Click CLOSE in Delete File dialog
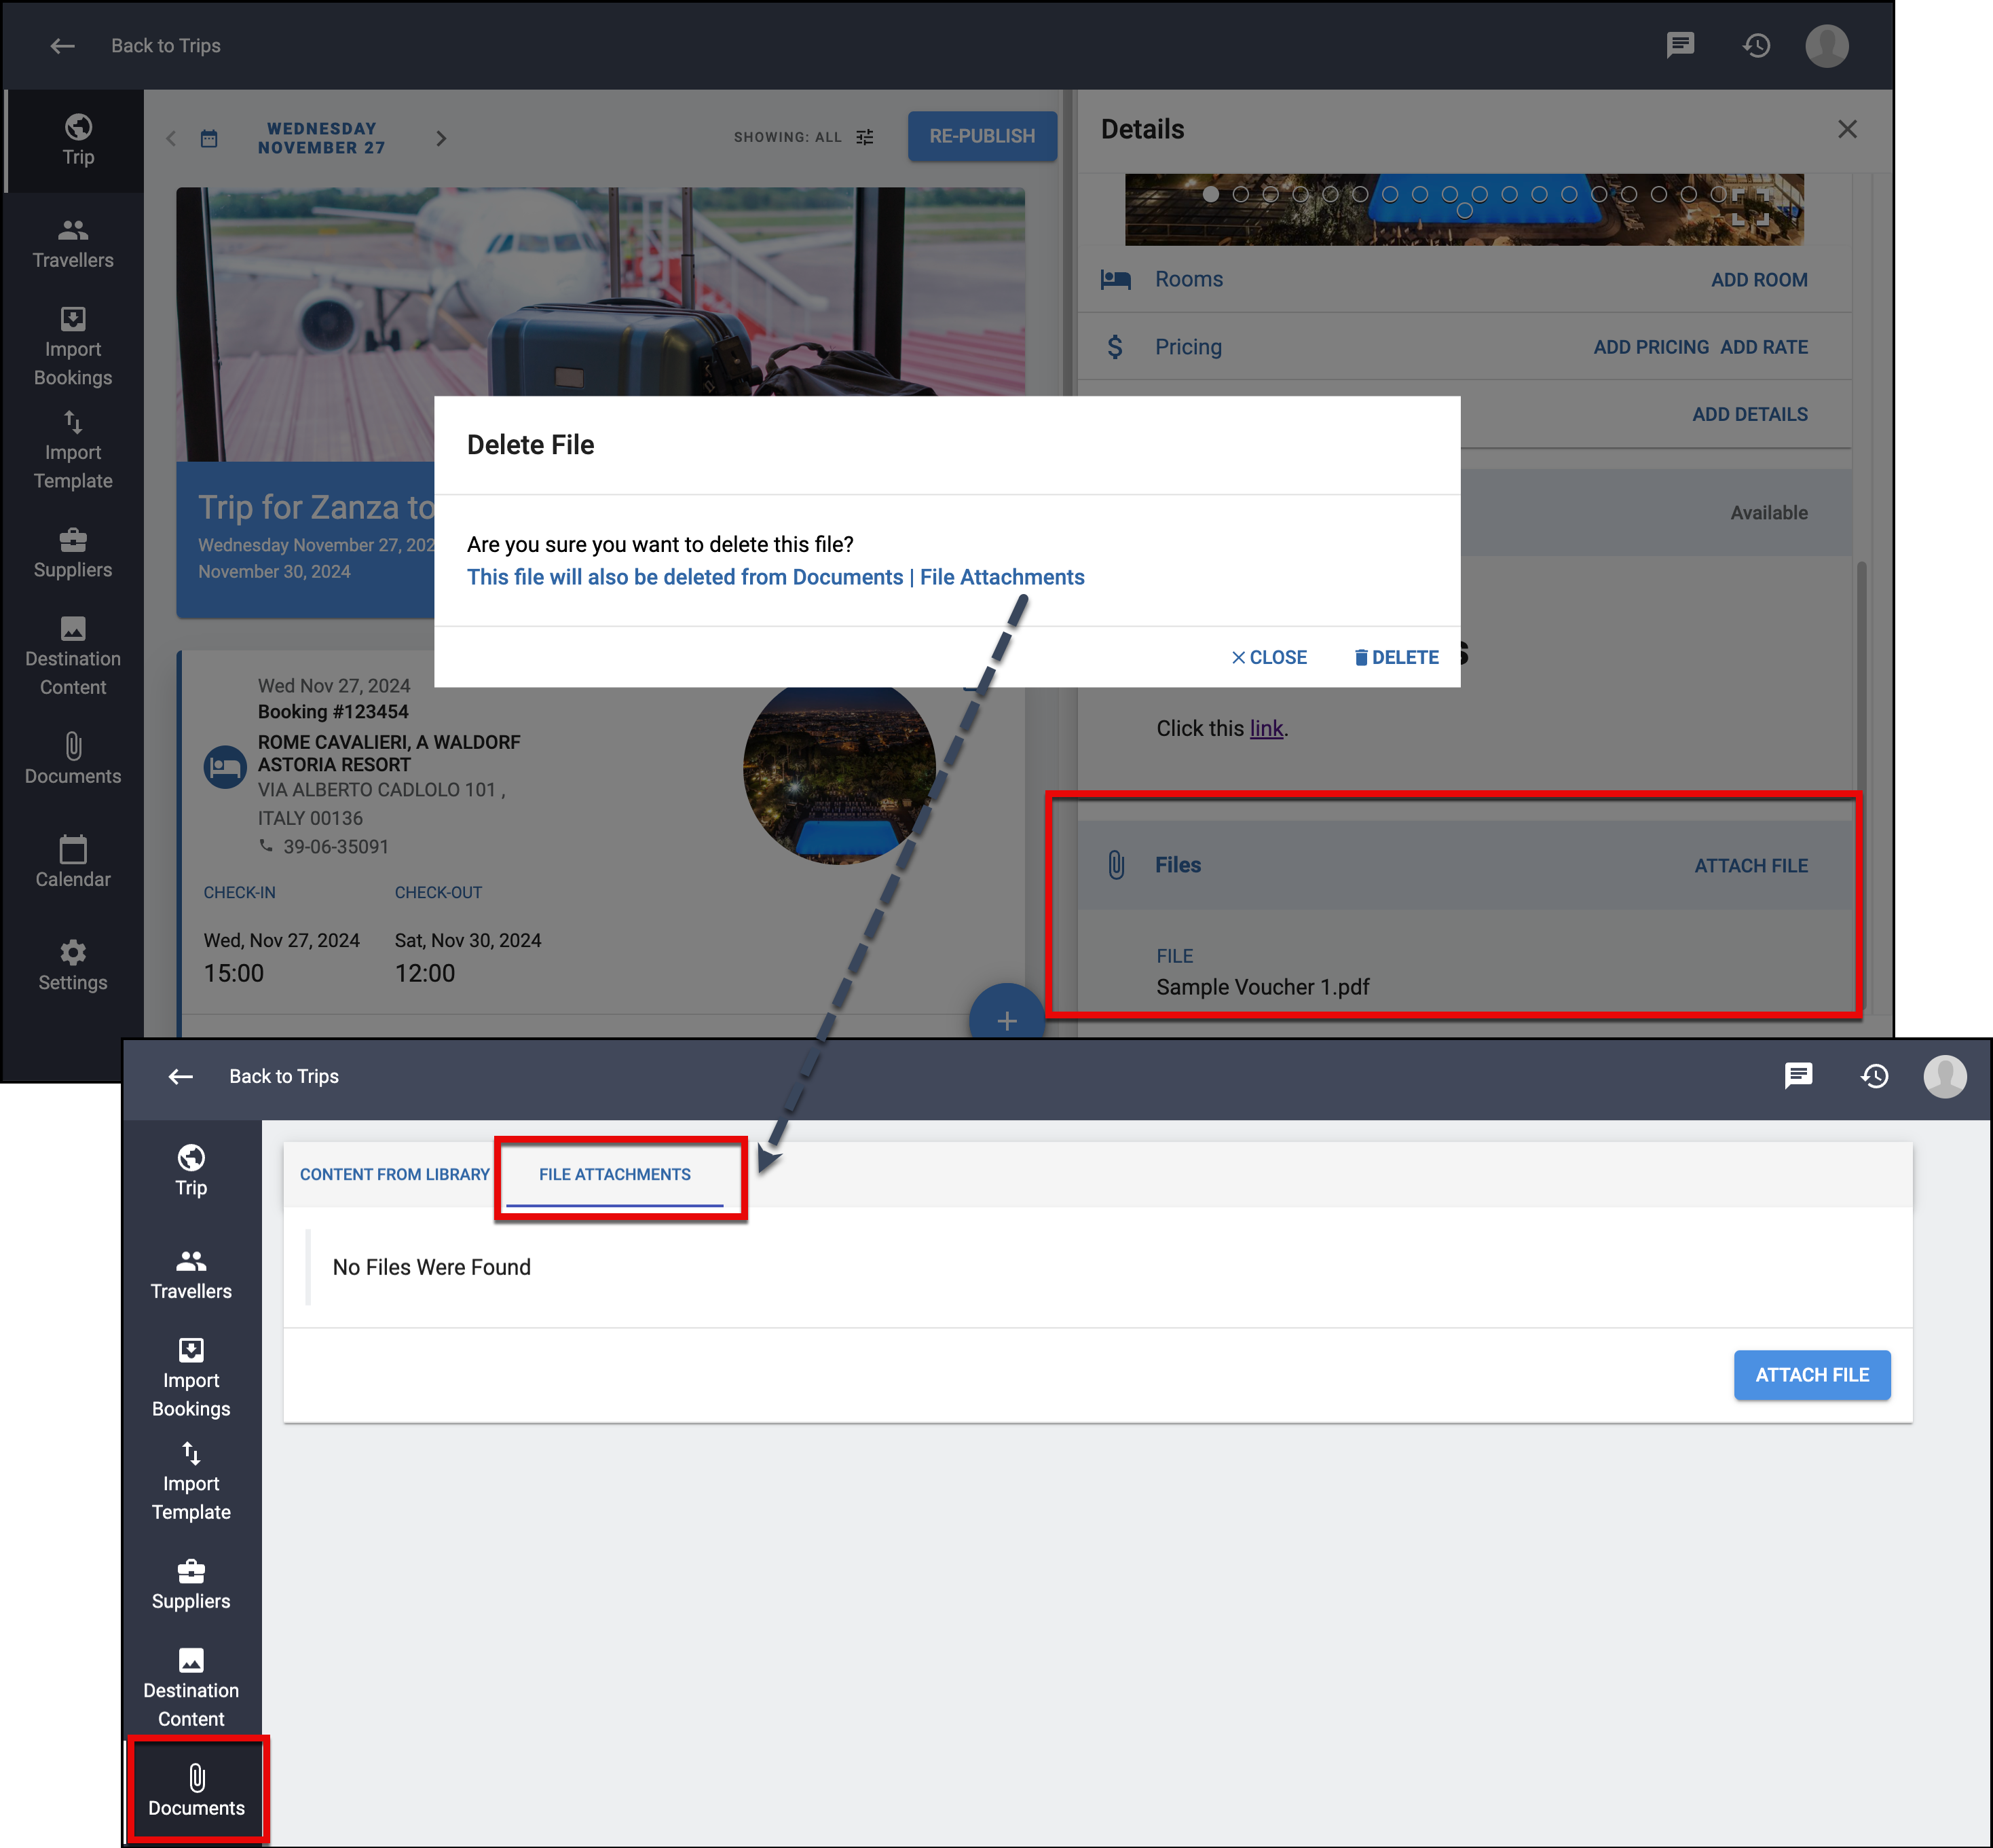Screen dimensions: 1993x1848 click(x=1269, y=657)
